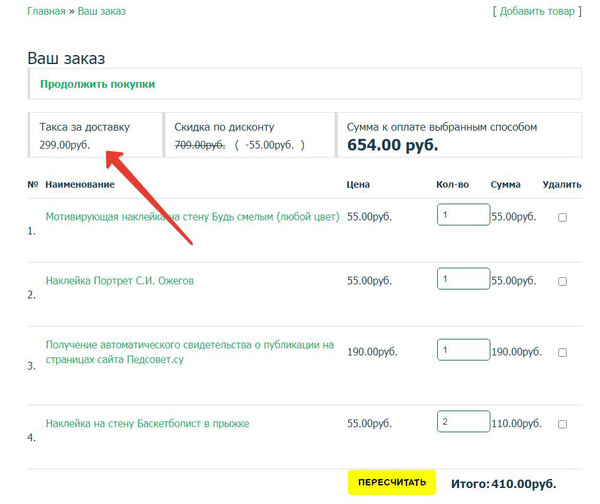
Task: Click quantity field for Будь смелым sticker
Action: pos(462,216)
